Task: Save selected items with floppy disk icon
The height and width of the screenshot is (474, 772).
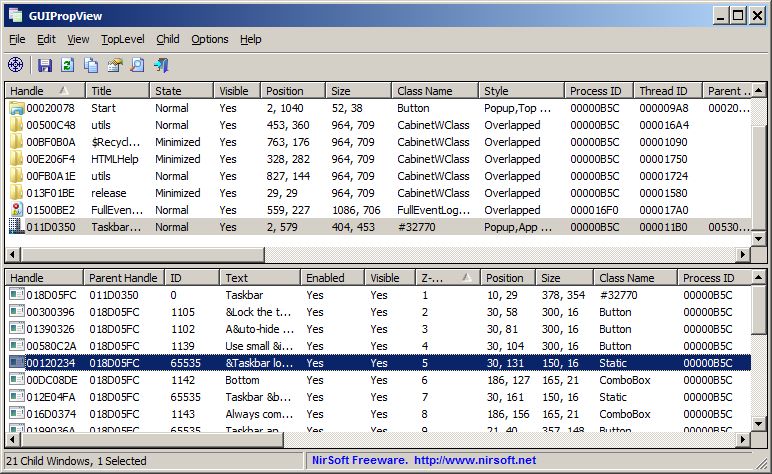Action: tap(45, 65)
